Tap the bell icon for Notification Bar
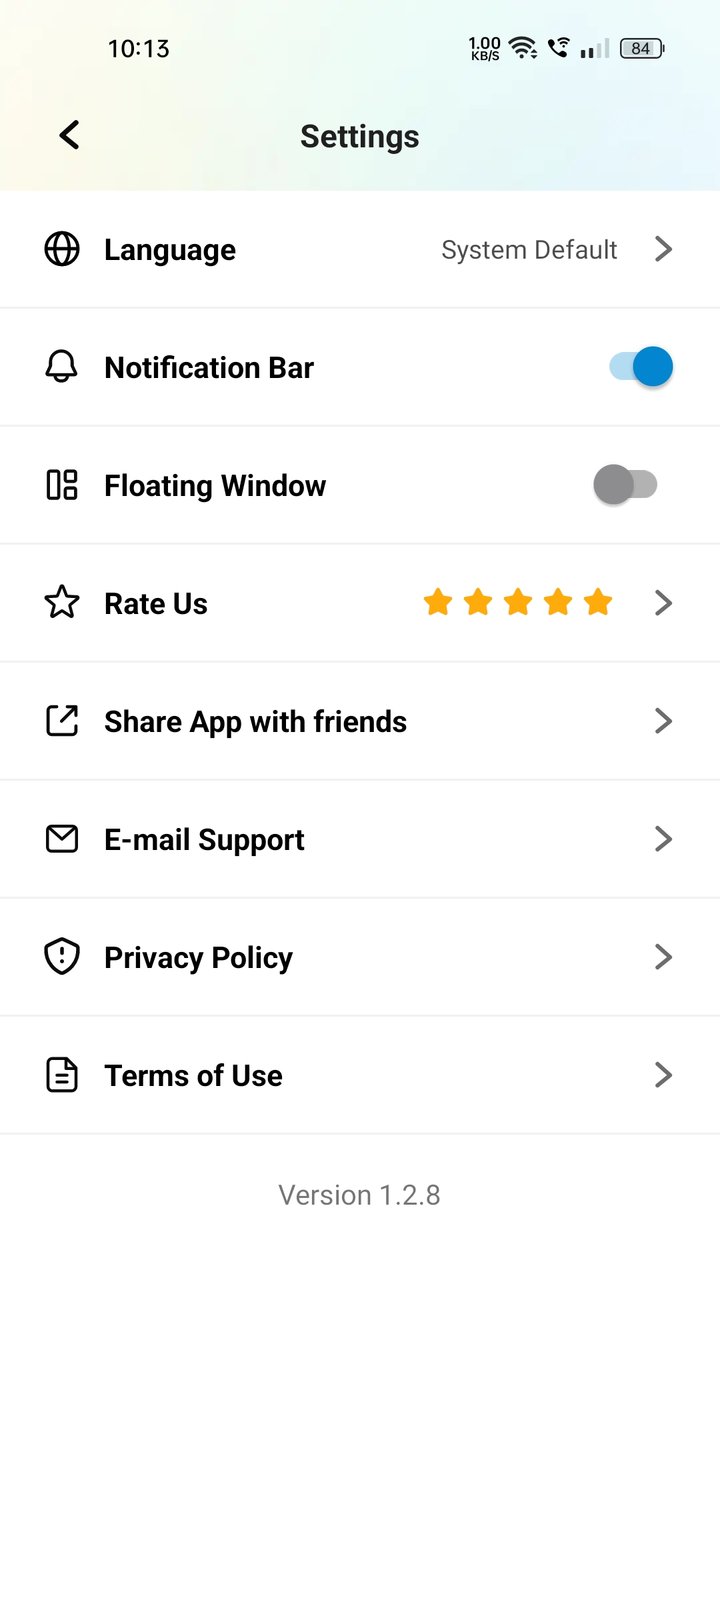 coord(62,367)
